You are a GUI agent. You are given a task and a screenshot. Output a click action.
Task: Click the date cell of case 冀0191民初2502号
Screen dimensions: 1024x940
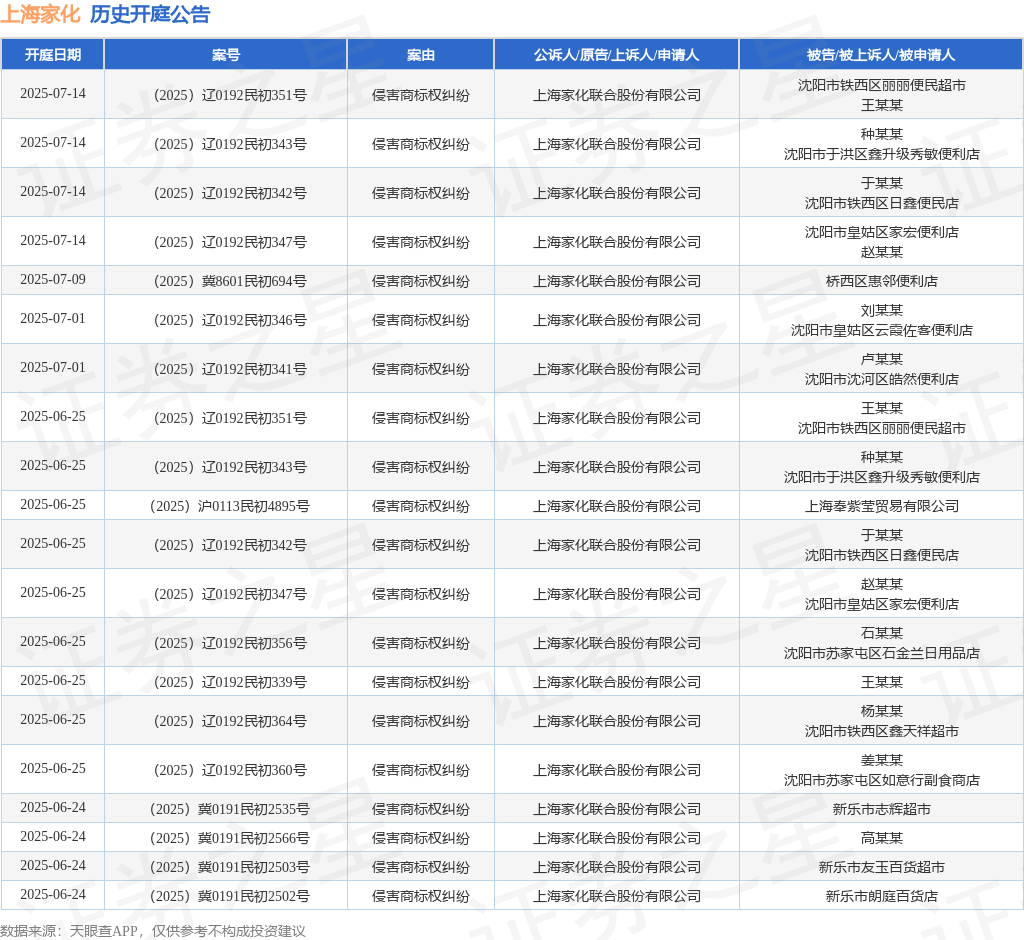click(53, 894)
